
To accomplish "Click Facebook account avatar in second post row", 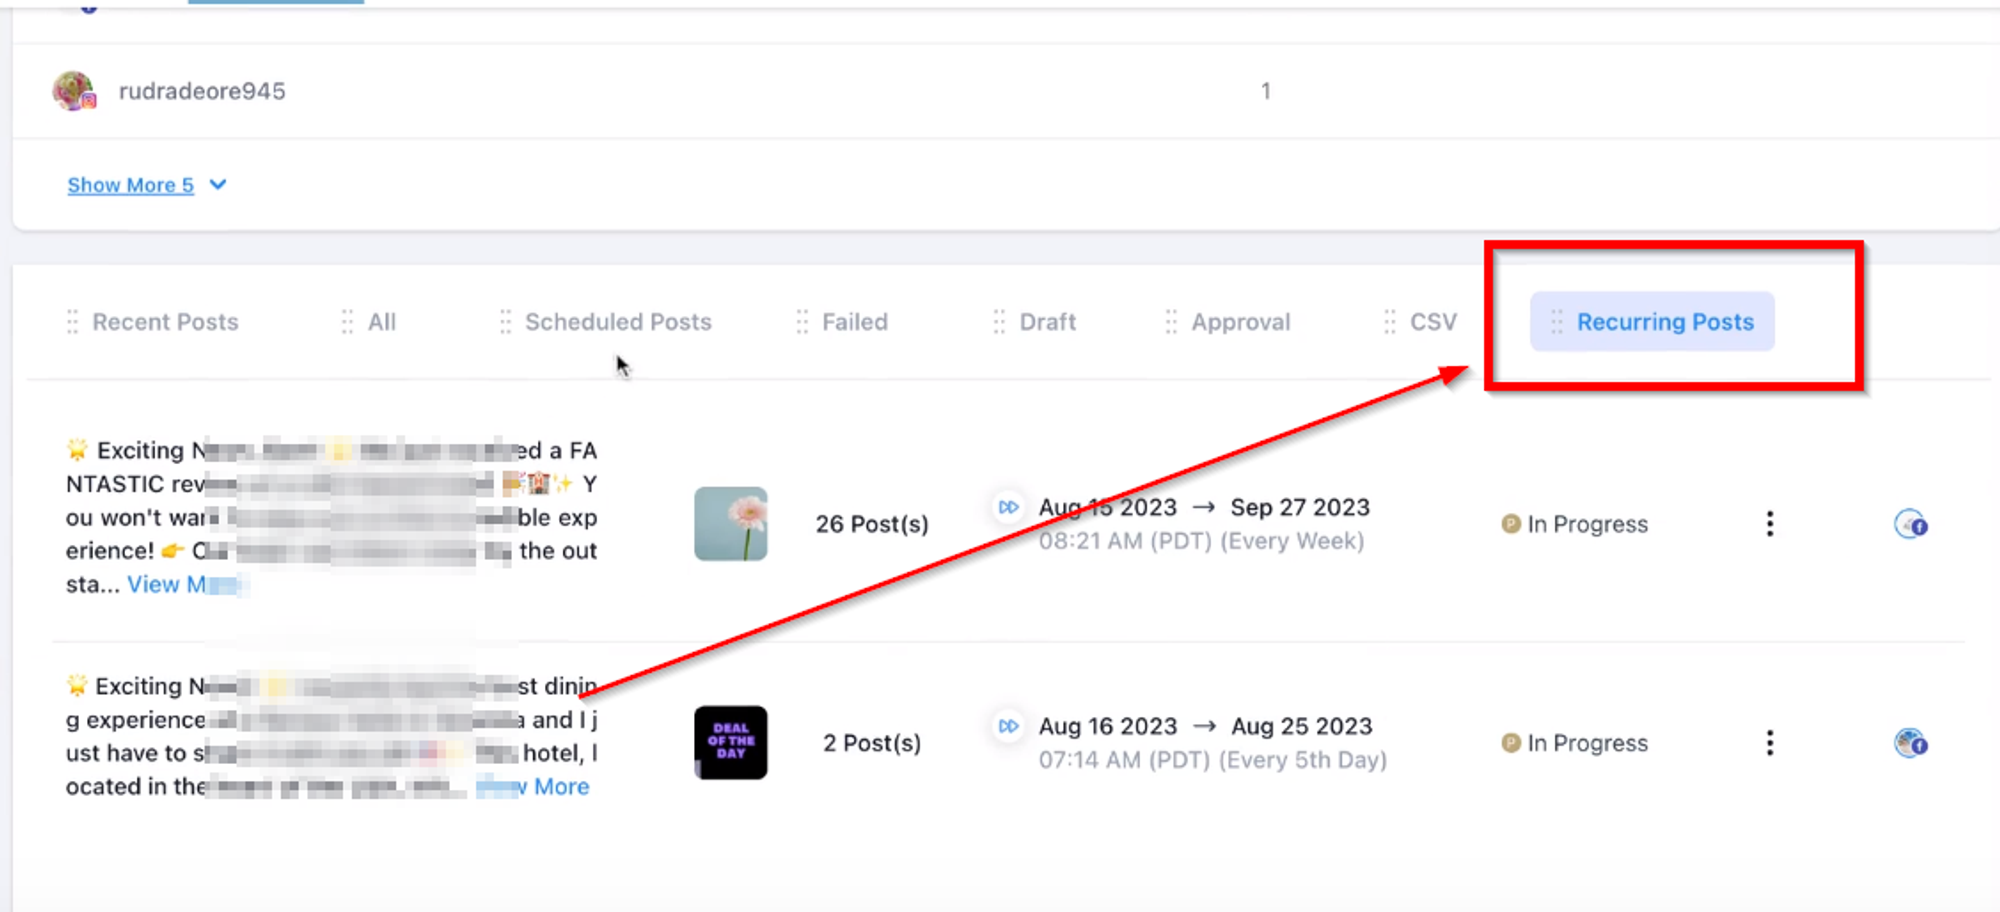I will point(1910,743).
